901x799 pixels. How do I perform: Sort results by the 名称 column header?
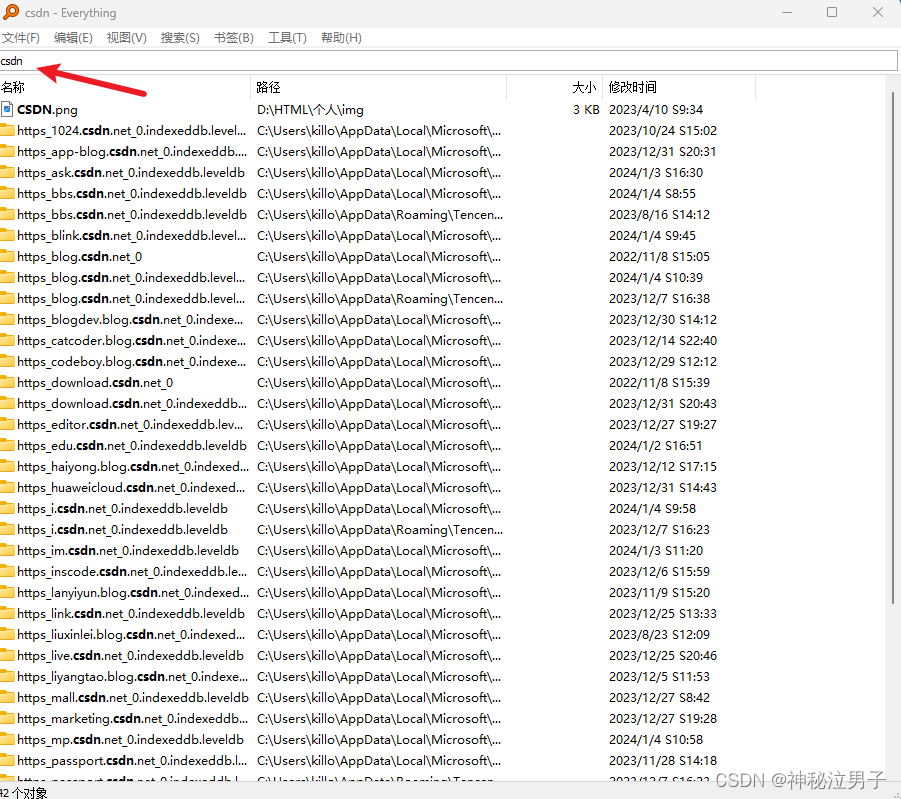[x=125, y=87]
